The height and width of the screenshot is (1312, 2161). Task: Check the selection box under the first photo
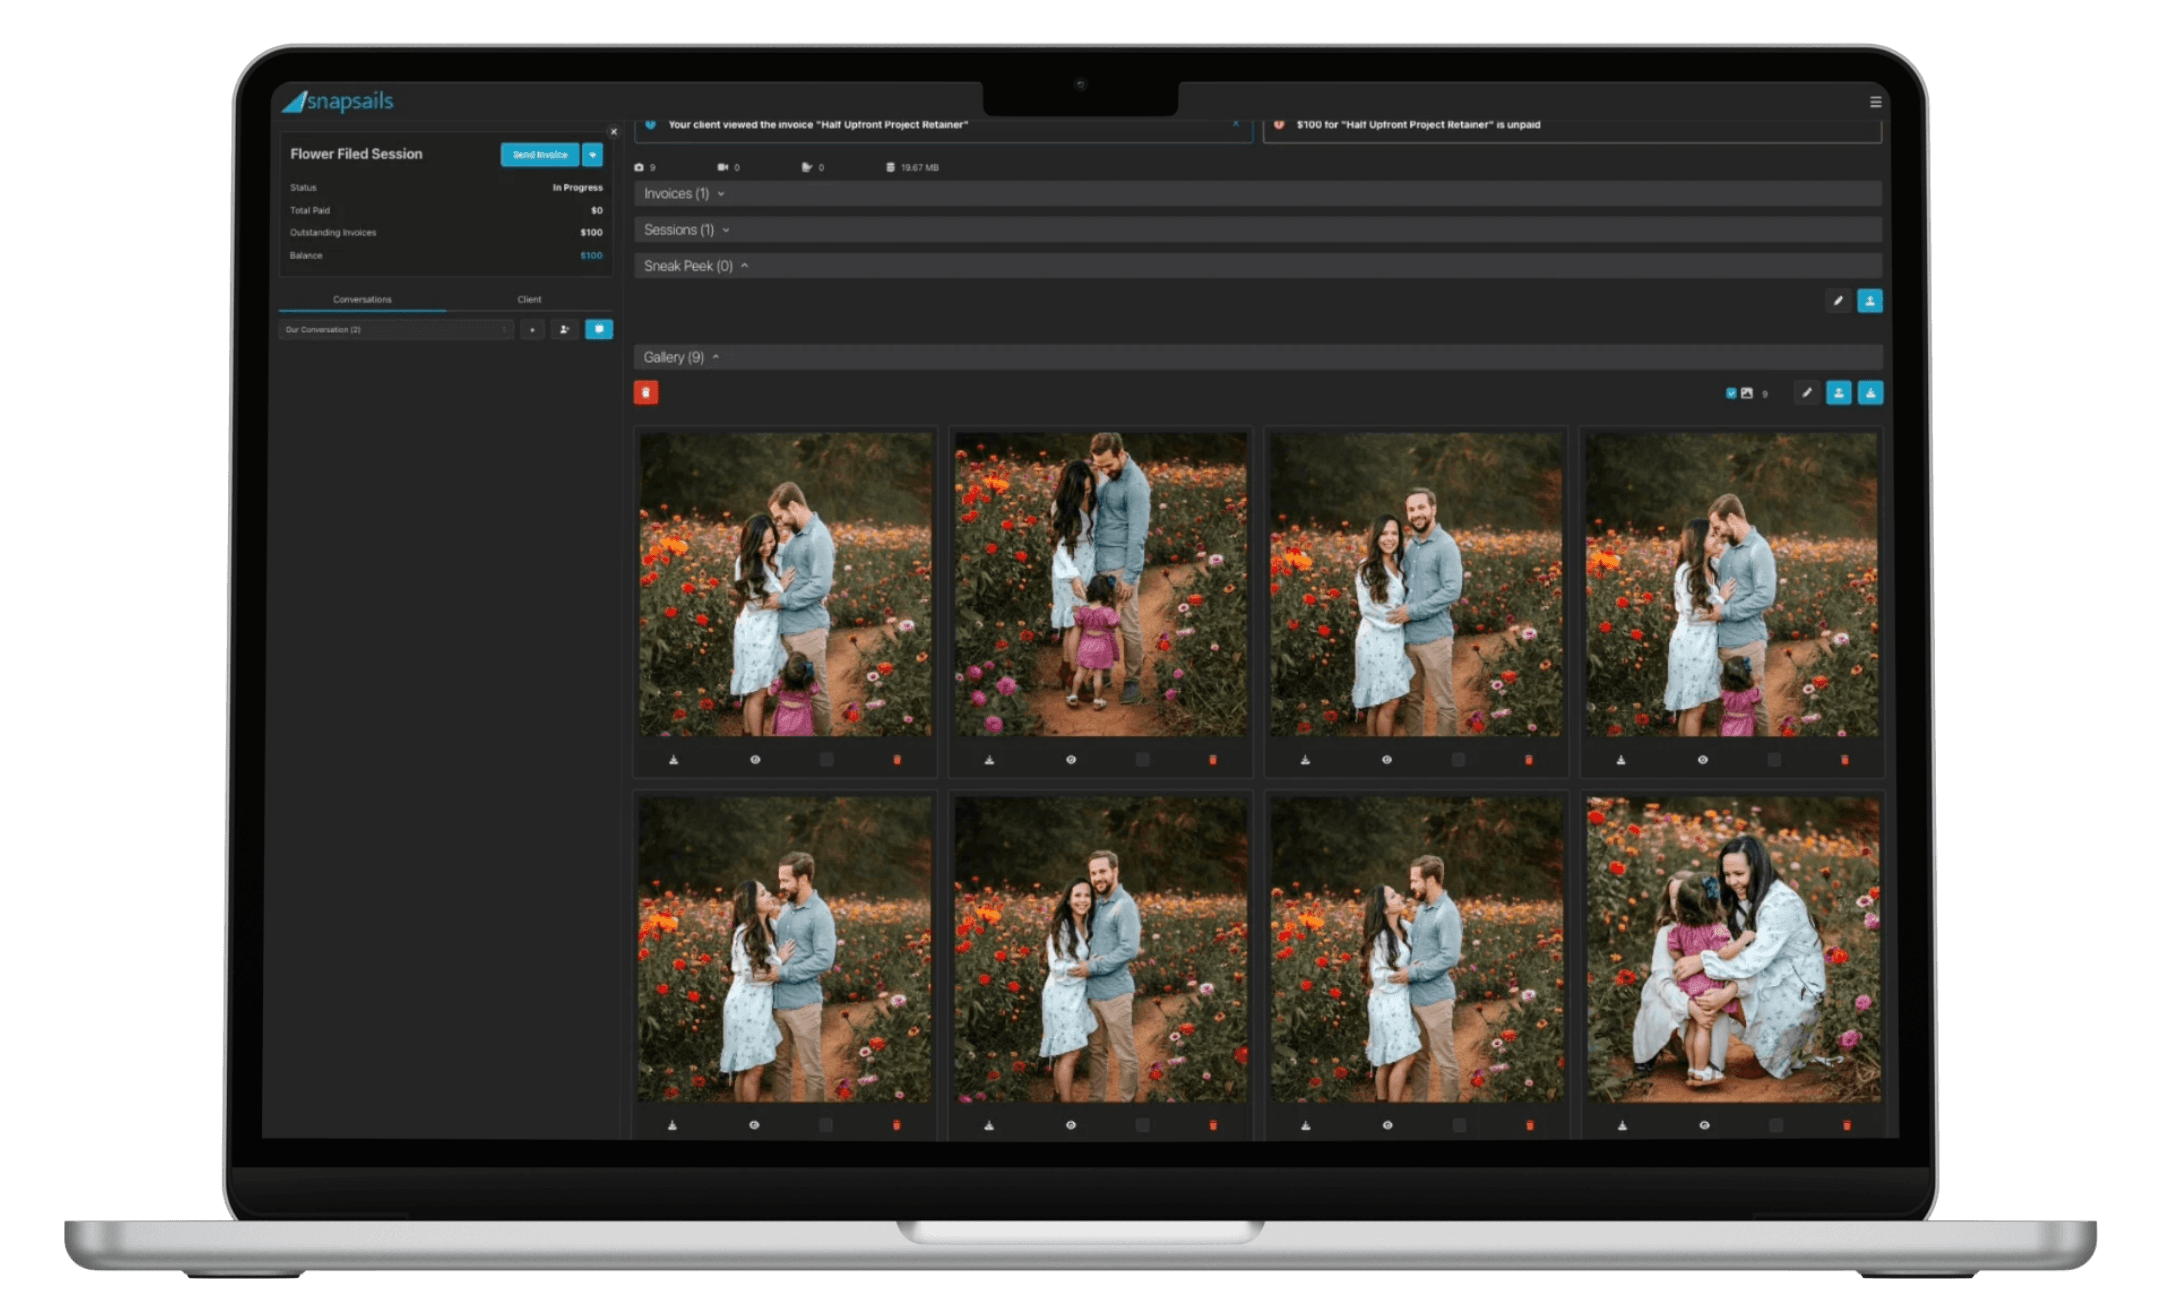tap(826, 760)
